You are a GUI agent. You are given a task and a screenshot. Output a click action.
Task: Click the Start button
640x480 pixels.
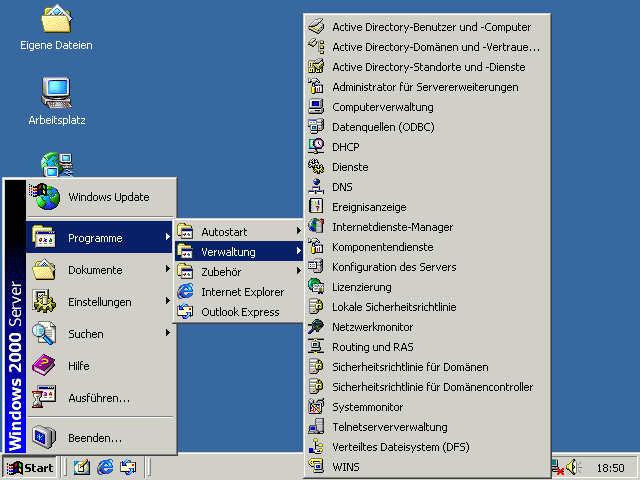[30, 467]
